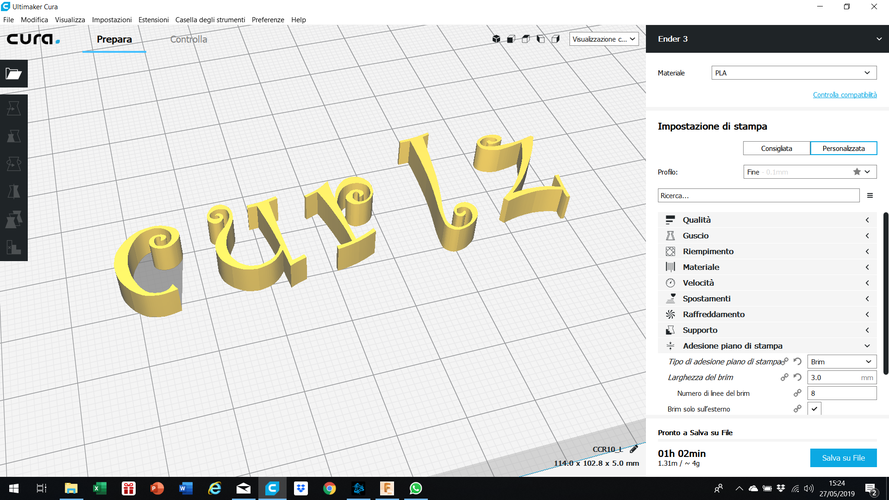
Task: Switch to right side camera view
Action: click(555, 39)
